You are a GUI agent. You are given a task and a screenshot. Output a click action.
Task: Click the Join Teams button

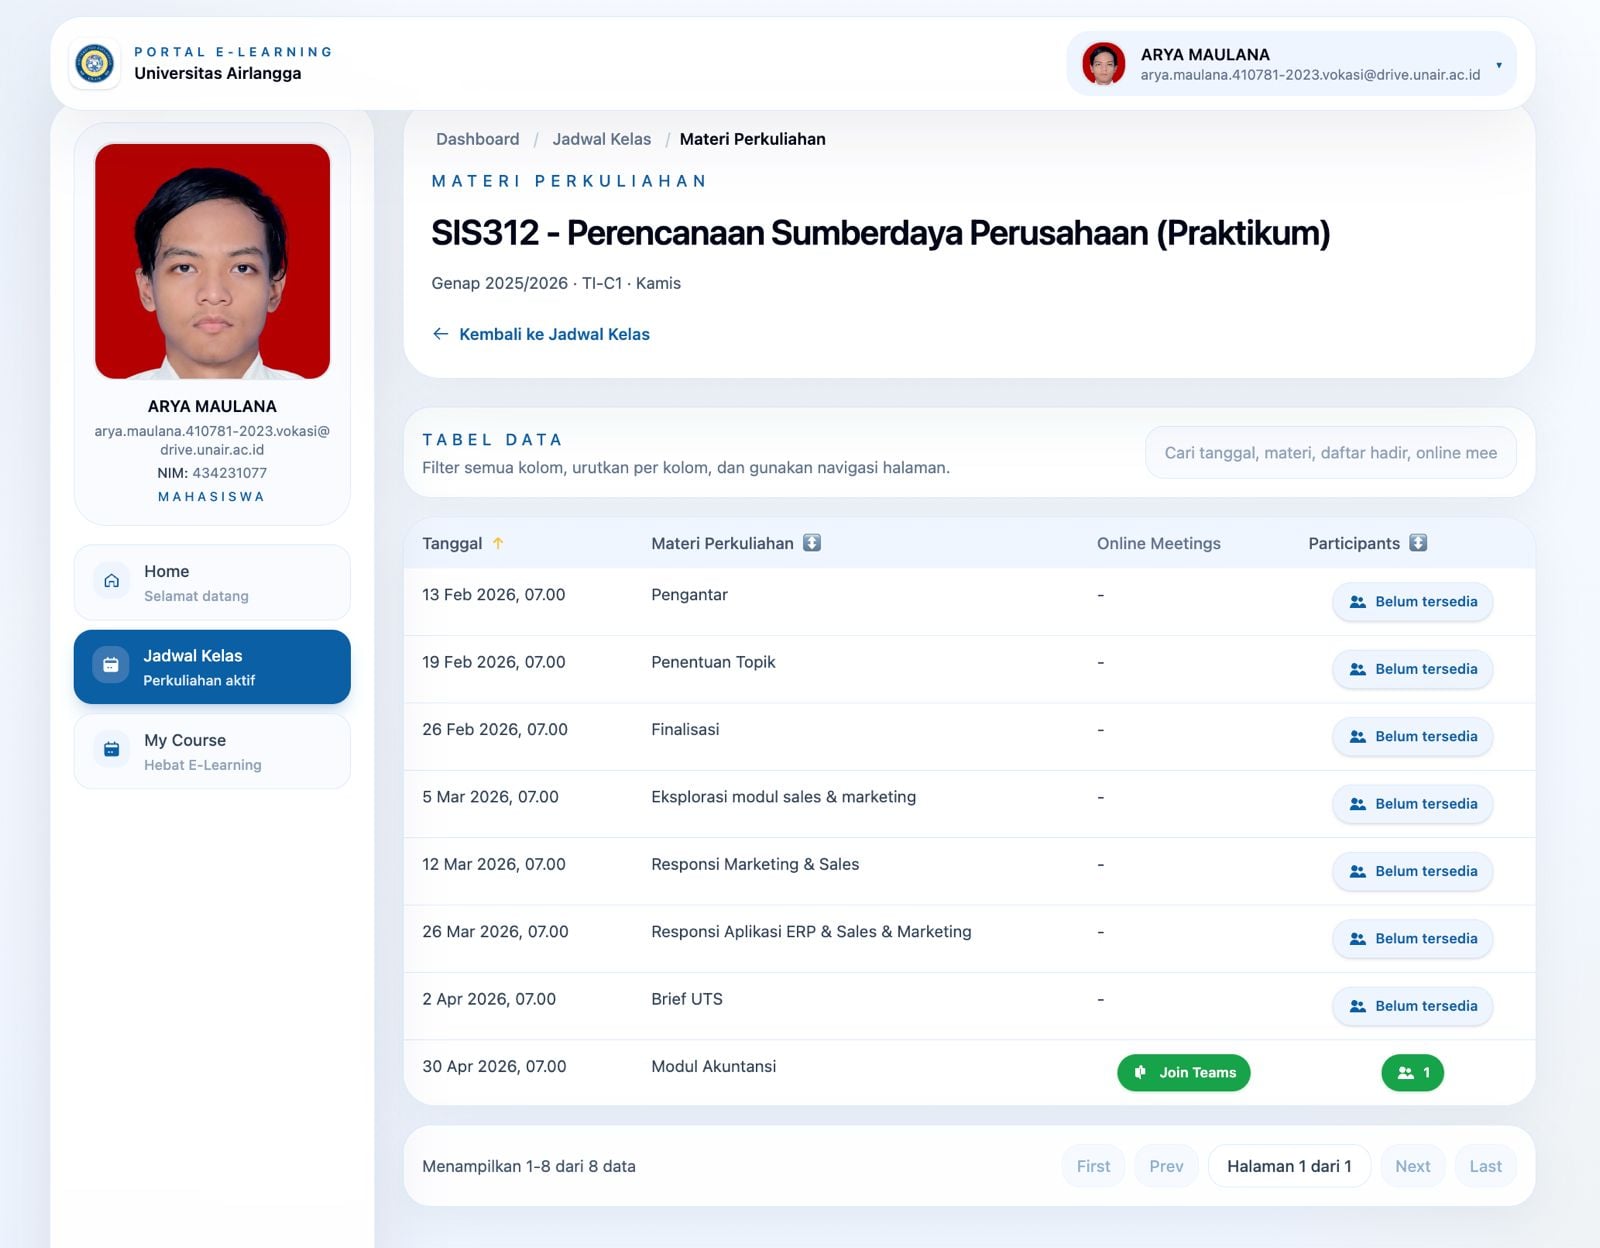point(1183,1072)
